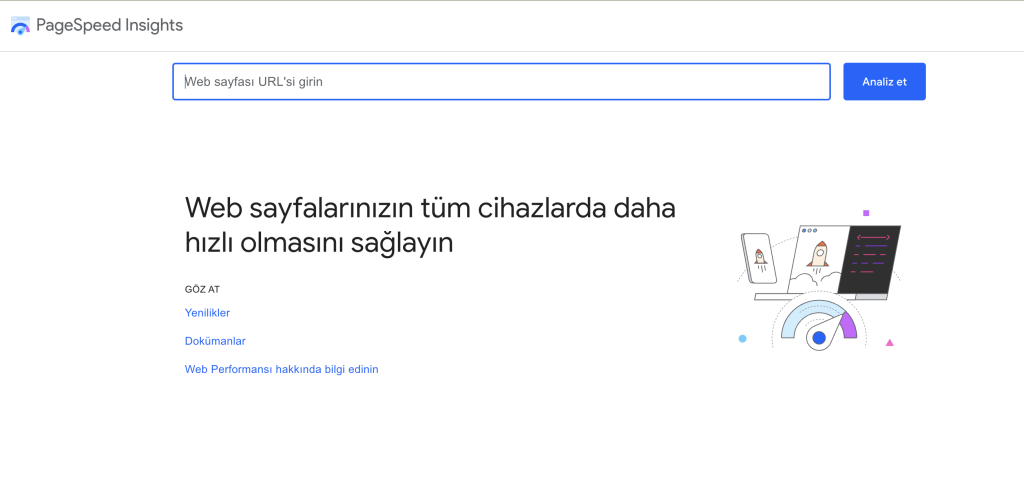Open the Yenilikler link
Viewport: 1024px width, 491px height.
207,313
